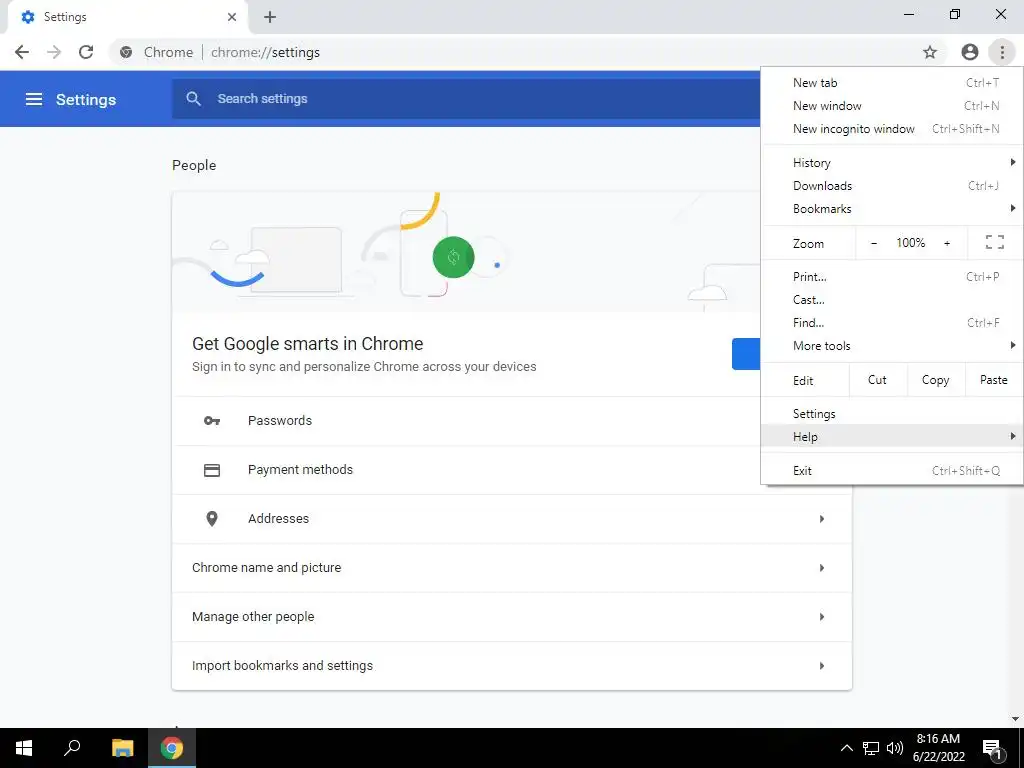Click the browser back arrow

(22, 52)
